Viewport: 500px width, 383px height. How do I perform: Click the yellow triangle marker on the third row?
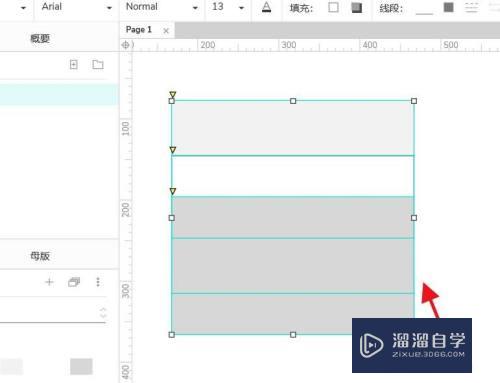point(172,191)
